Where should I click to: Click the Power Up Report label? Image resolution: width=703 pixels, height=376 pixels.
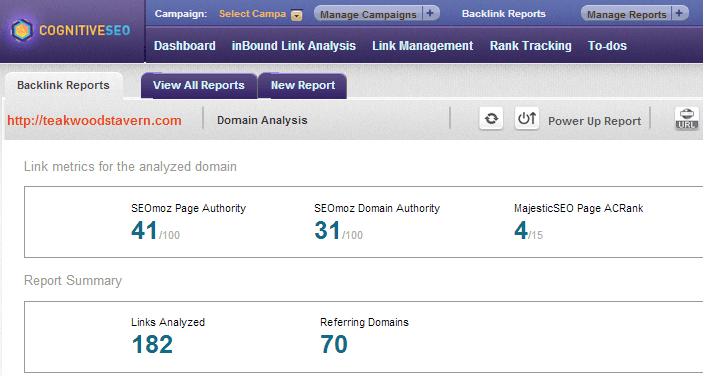(595, 121)
